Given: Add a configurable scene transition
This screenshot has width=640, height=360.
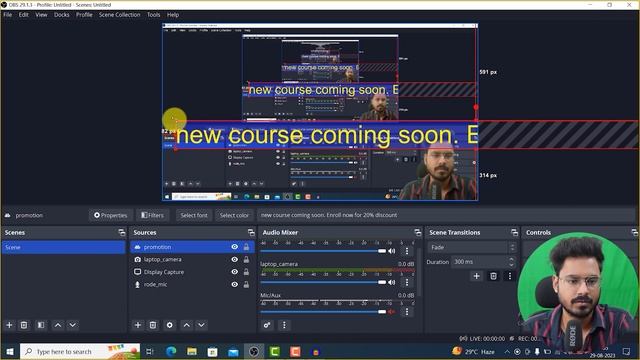Looking at the screenshot, I should click(x=476, y=276).
